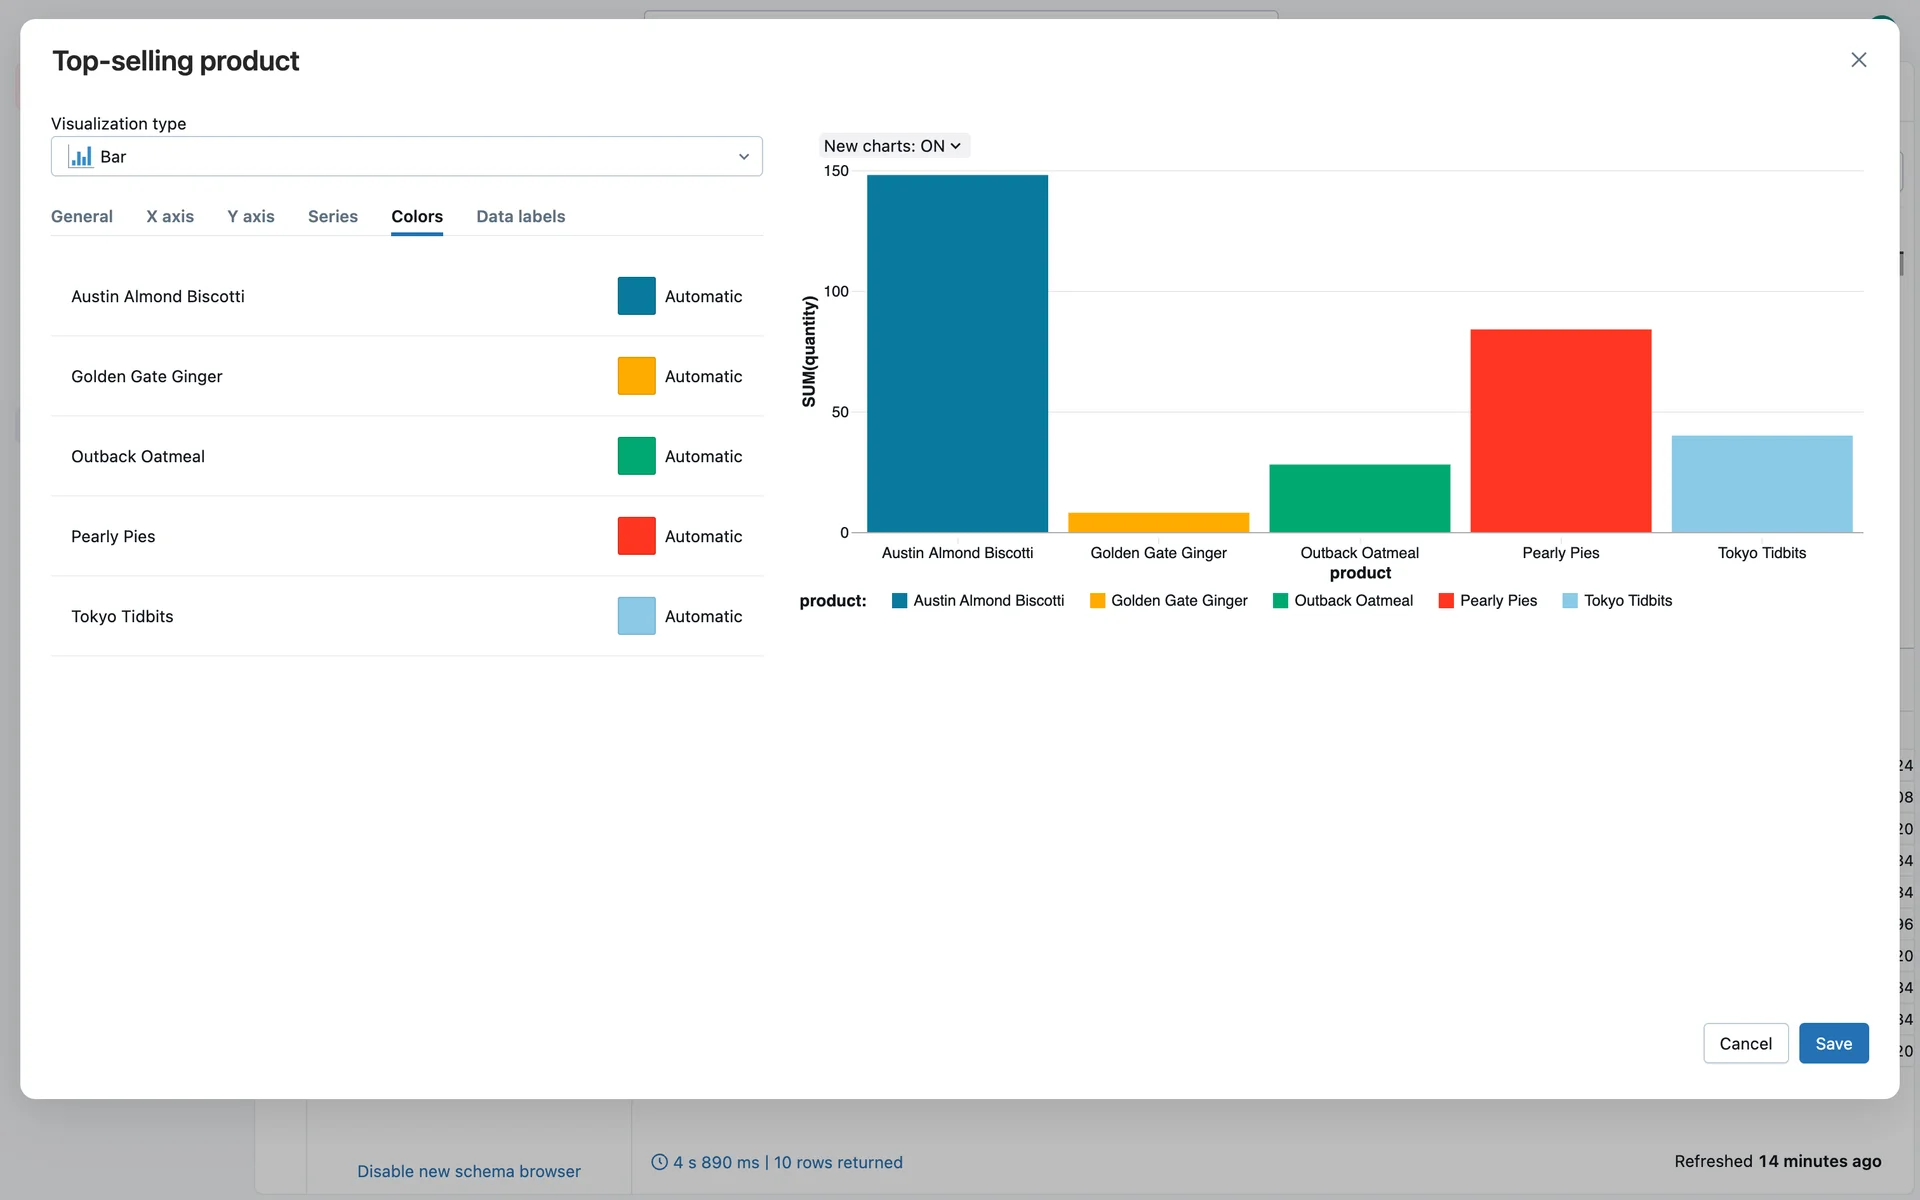Click the Save button
1920x1200 pixels.
point(1832,1043)
